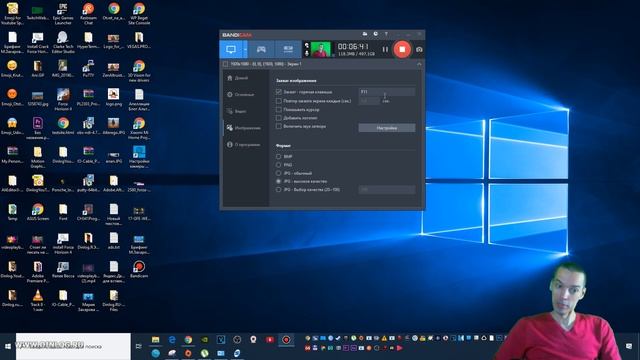Viewport: 640px width, 360px height.
Task: Open 3D Vision for new drivers shortcut
Action: [139, 70]
